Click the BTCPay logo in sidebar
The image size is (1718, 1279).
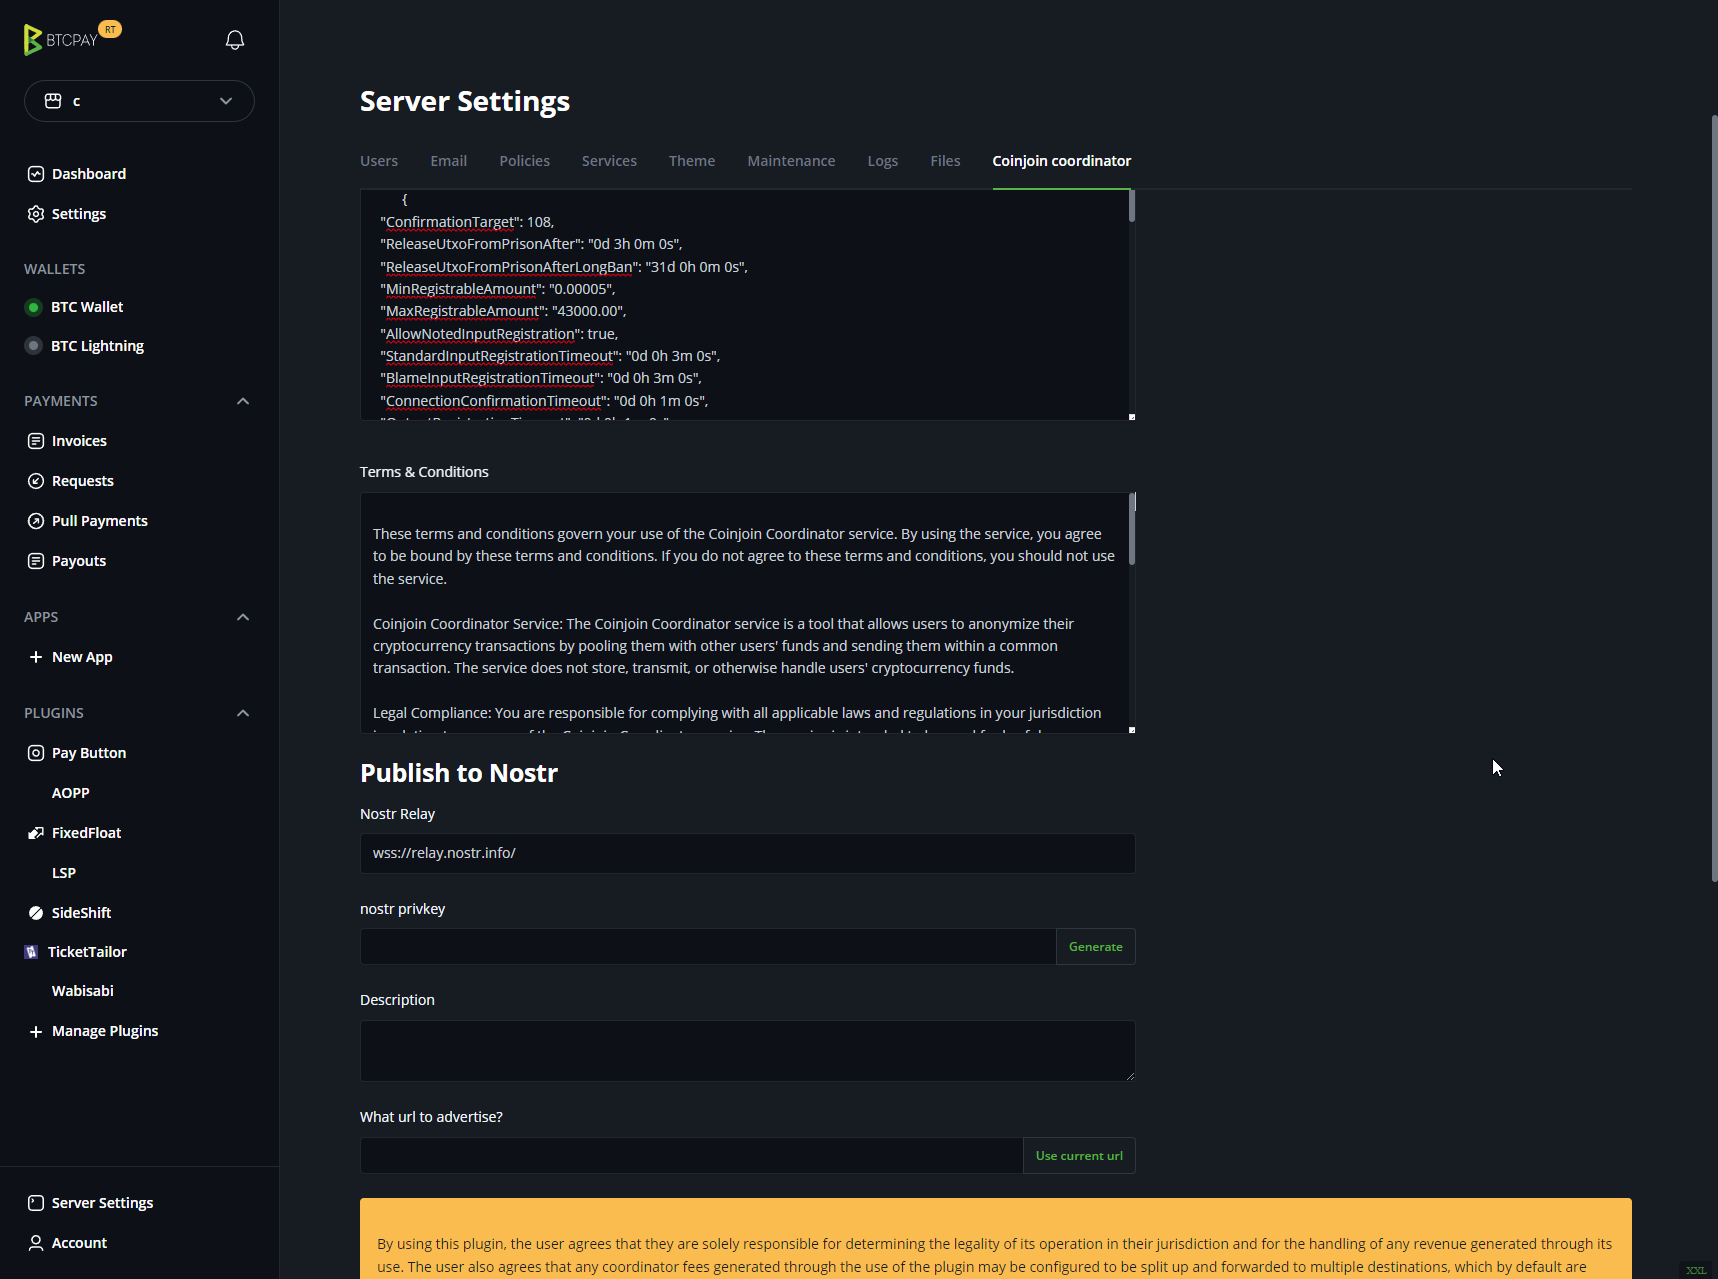(x=60, y=40)
